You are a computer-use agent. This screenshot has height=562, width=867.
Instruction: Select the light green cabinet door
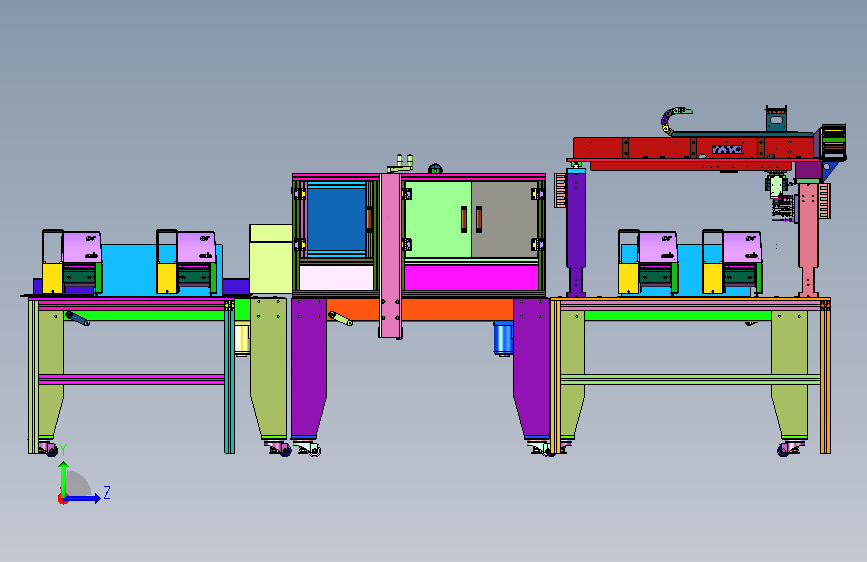click(438, 219)
